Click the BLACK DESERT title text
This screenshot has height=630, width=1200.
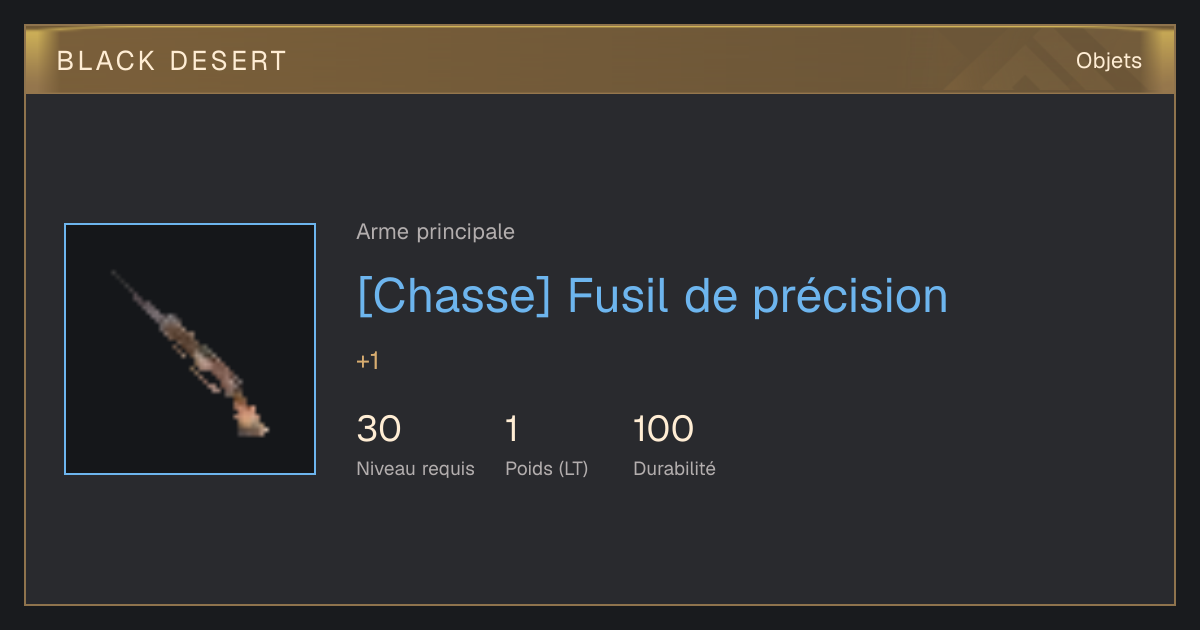pos(172,61)
